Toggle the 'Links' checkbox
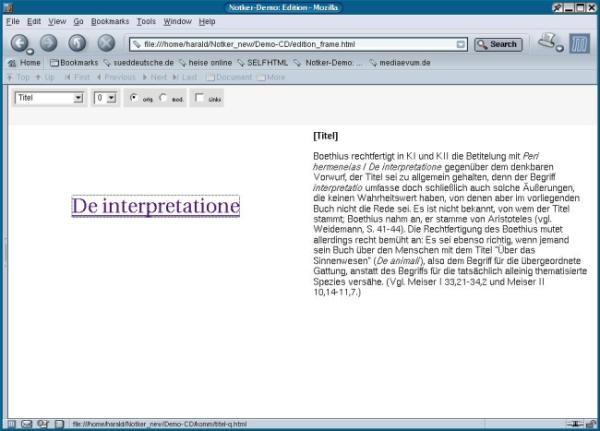Viewport: 600px width, 431px height. coord(199,98)
